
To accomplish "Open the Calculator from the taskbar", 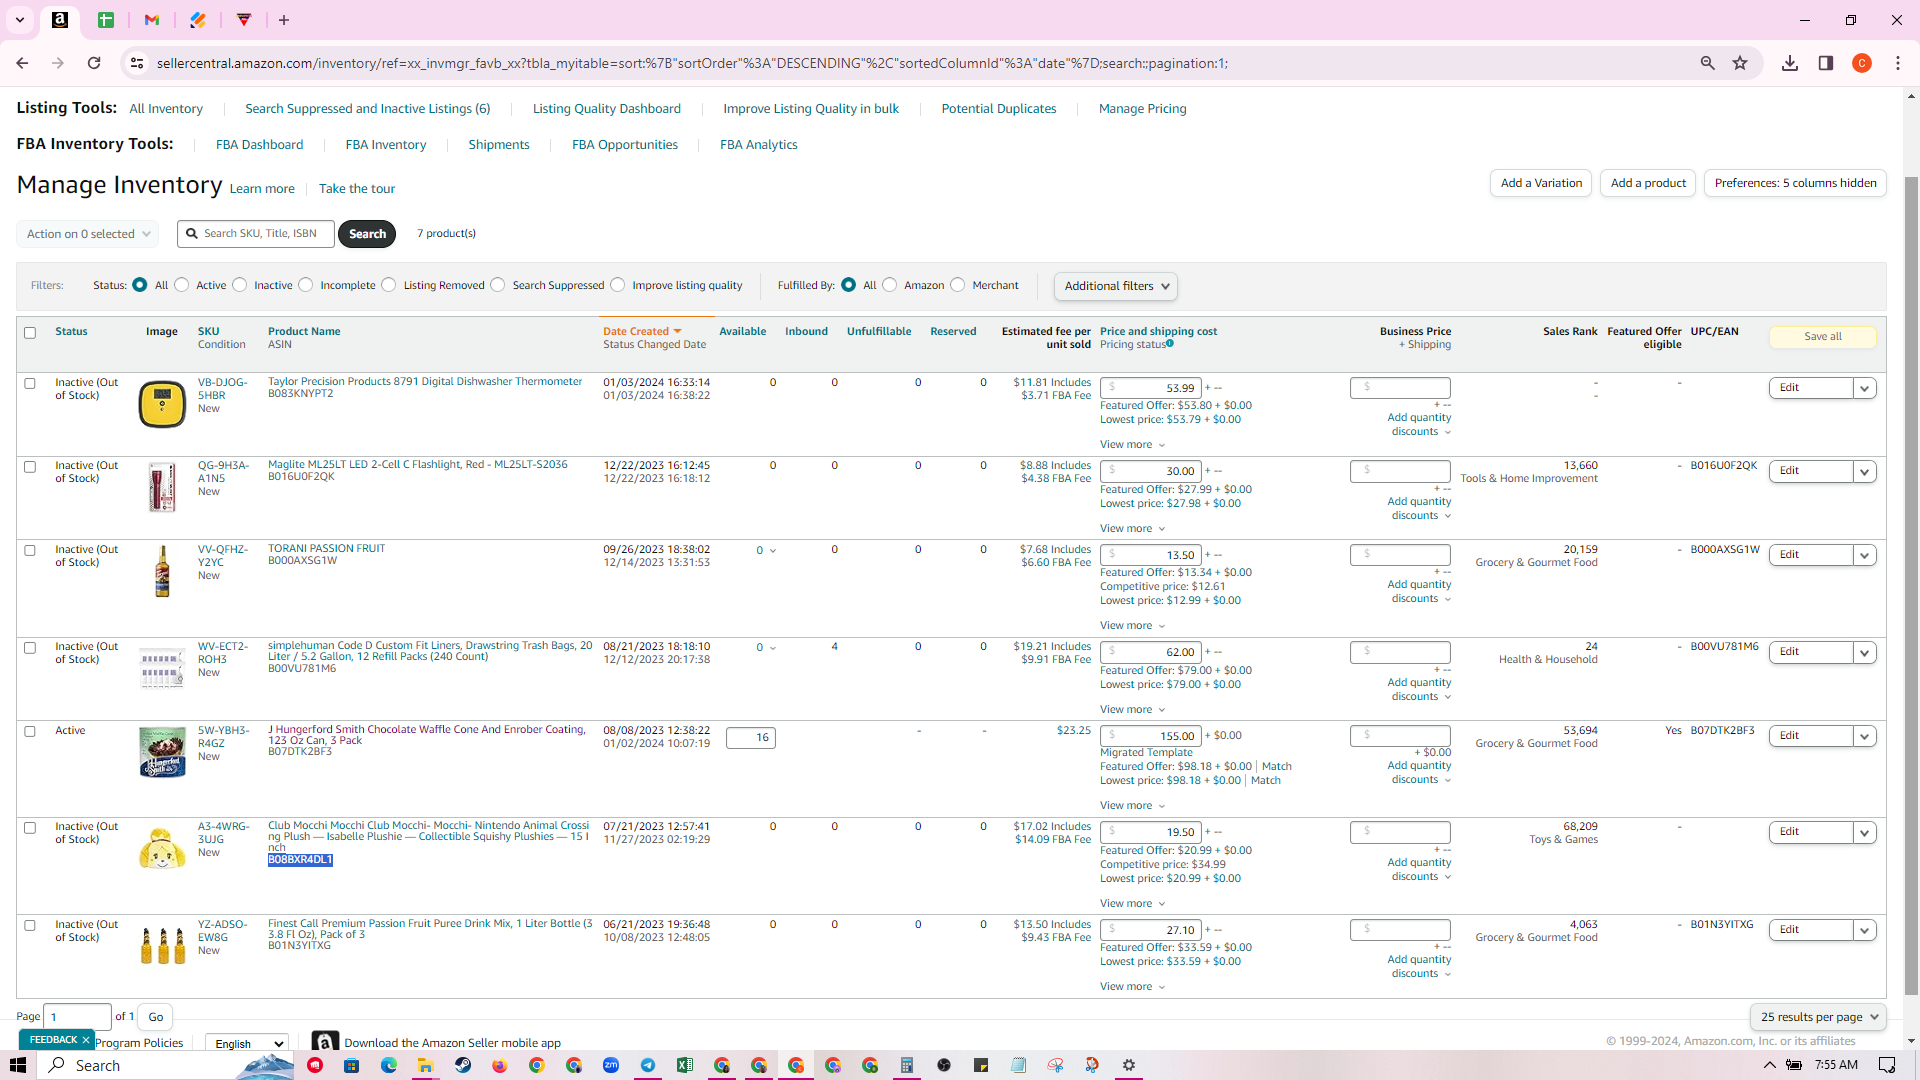I will click(x=907, y=1065).
